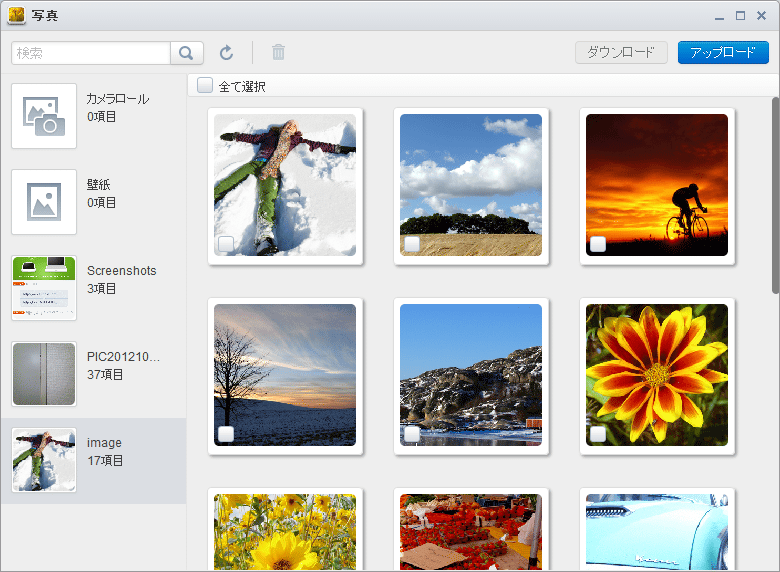The image size is (780, 572).
Task: Open the bare tree at dusk photo
Action: (x=285, y=375)
